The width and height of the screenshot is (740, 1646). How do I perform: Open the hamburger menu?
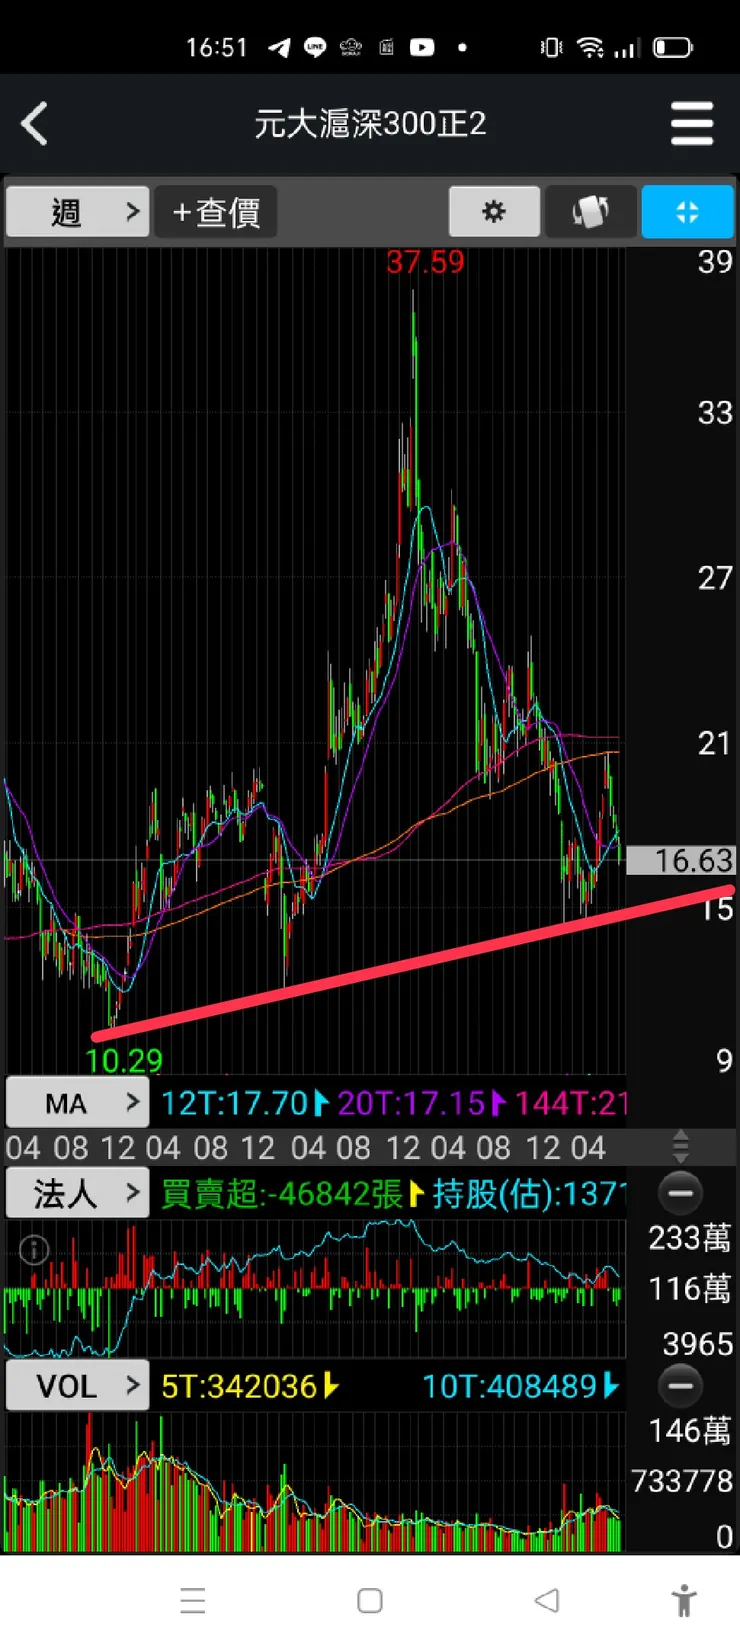(692, 124)
